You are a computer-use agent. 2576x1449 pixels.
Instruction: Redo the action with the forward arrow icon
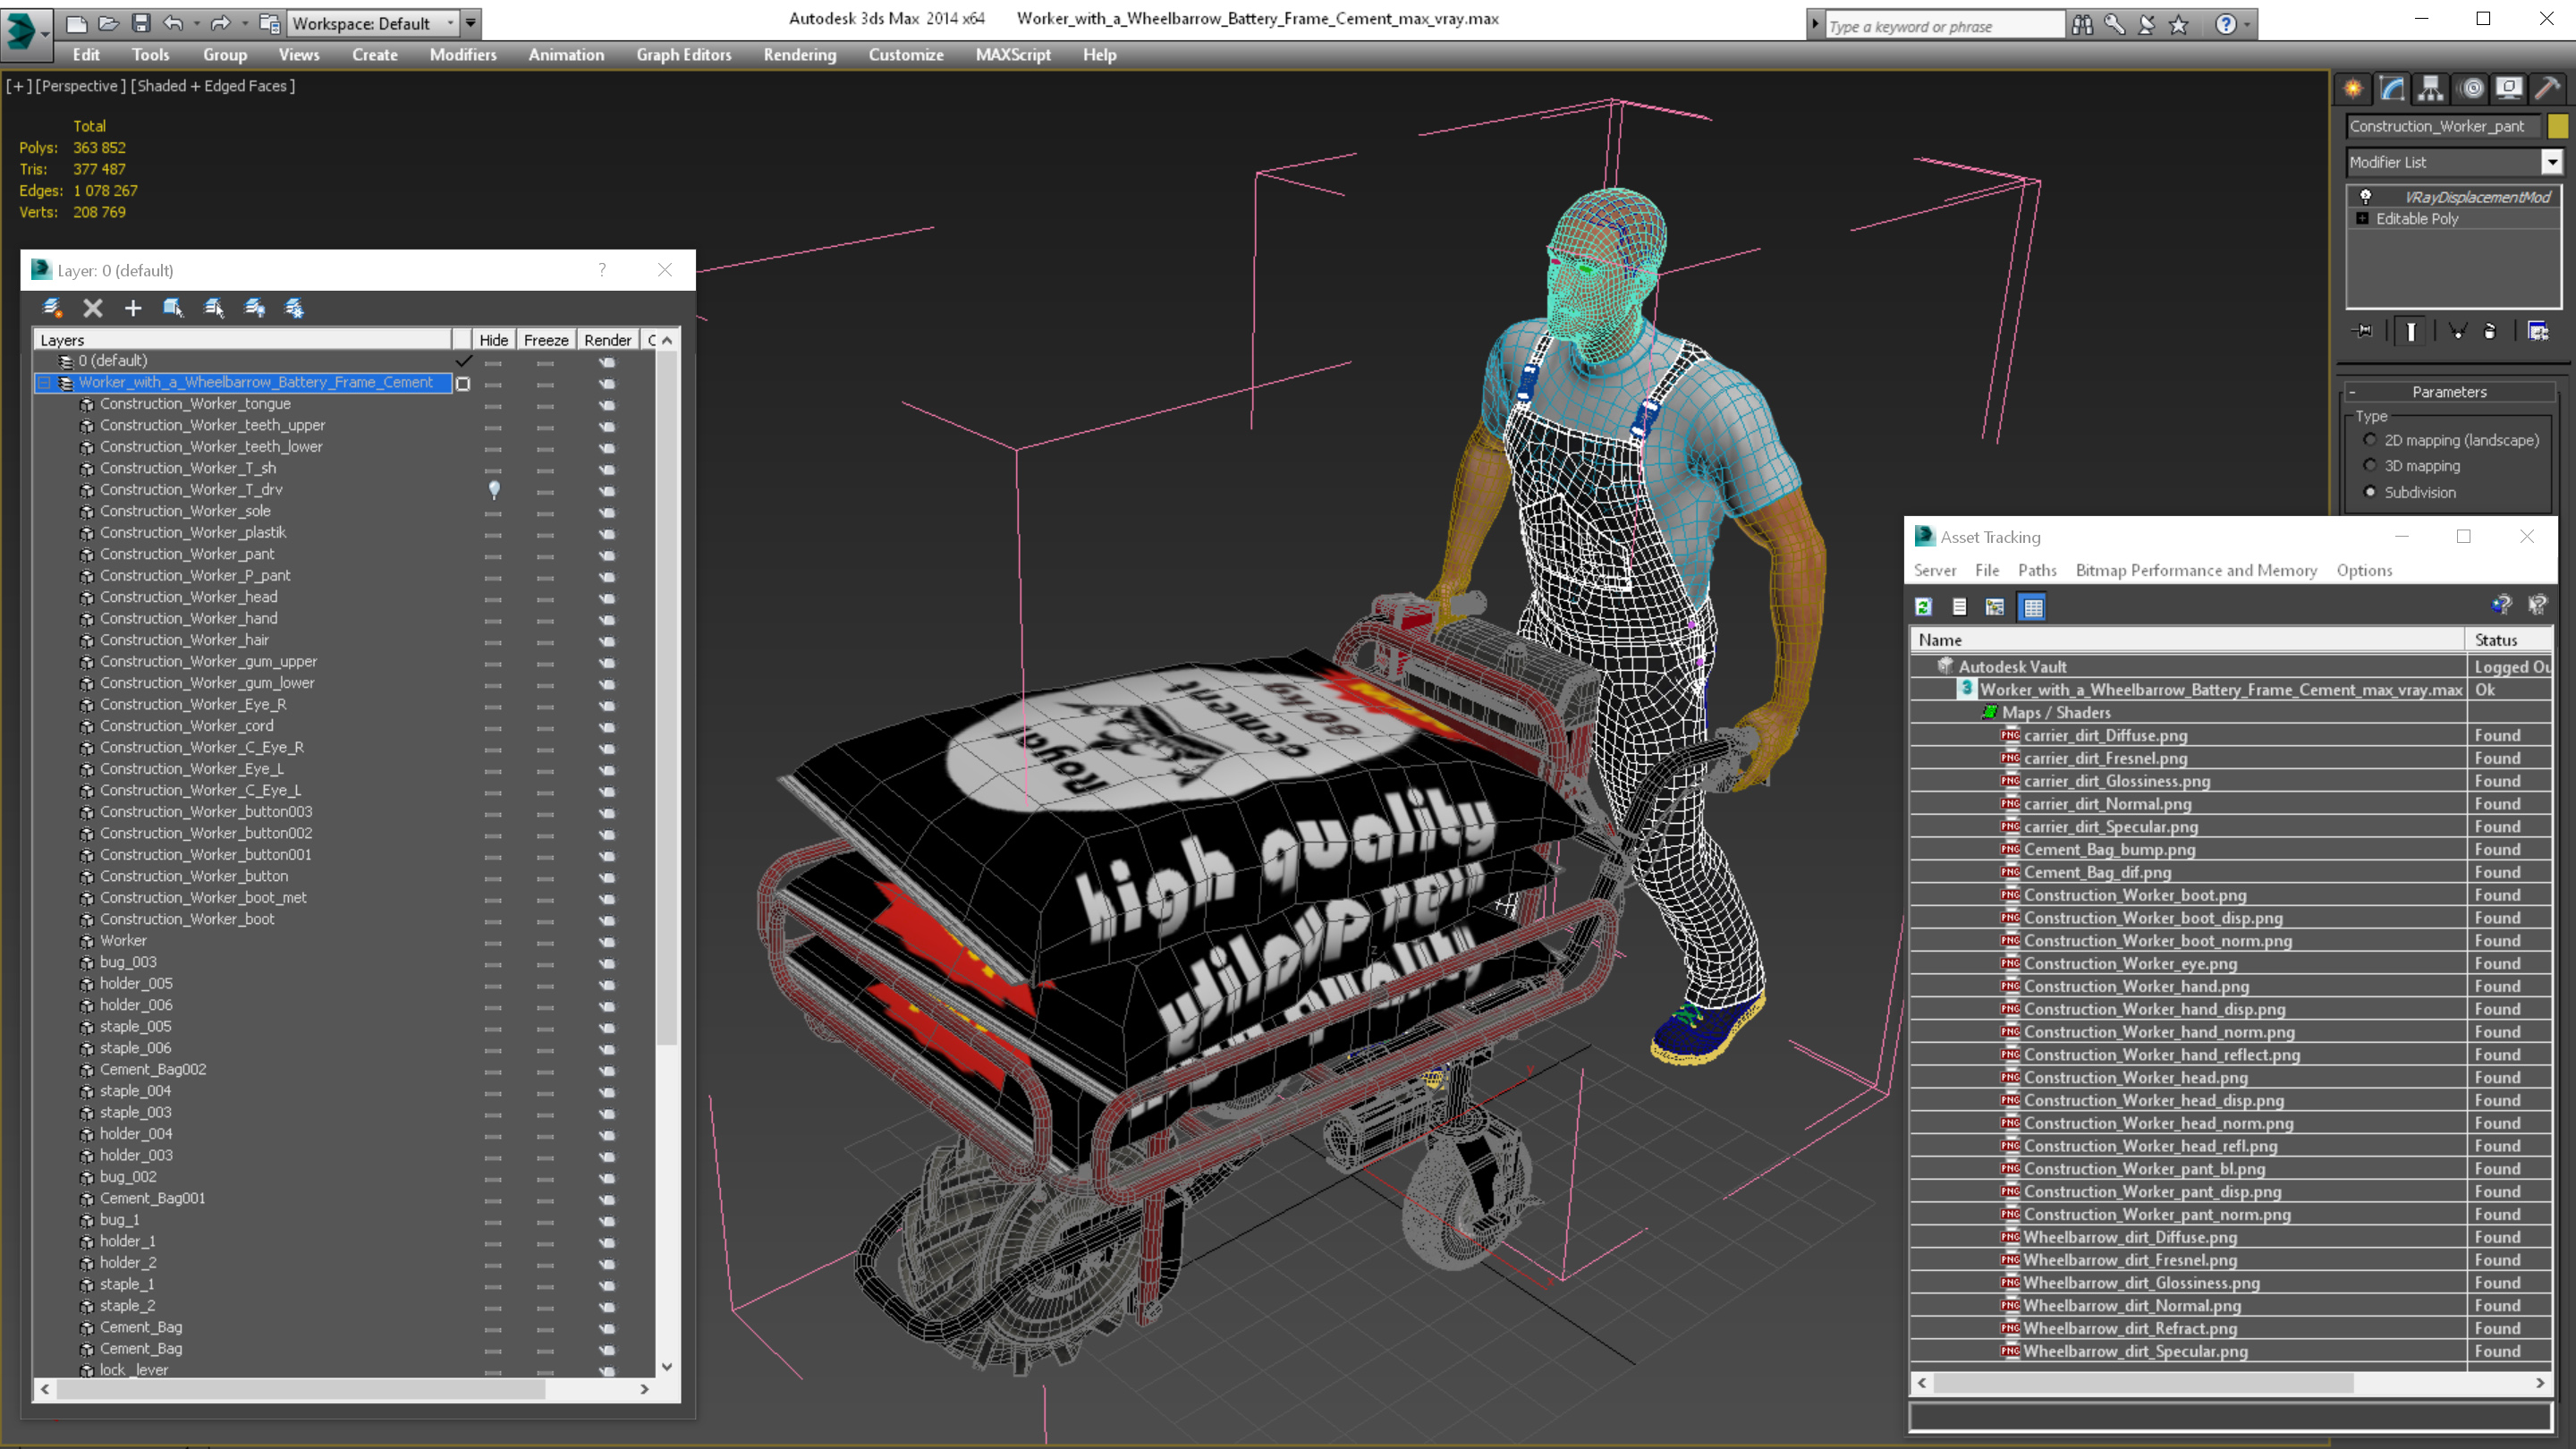(x=220, y=23)
